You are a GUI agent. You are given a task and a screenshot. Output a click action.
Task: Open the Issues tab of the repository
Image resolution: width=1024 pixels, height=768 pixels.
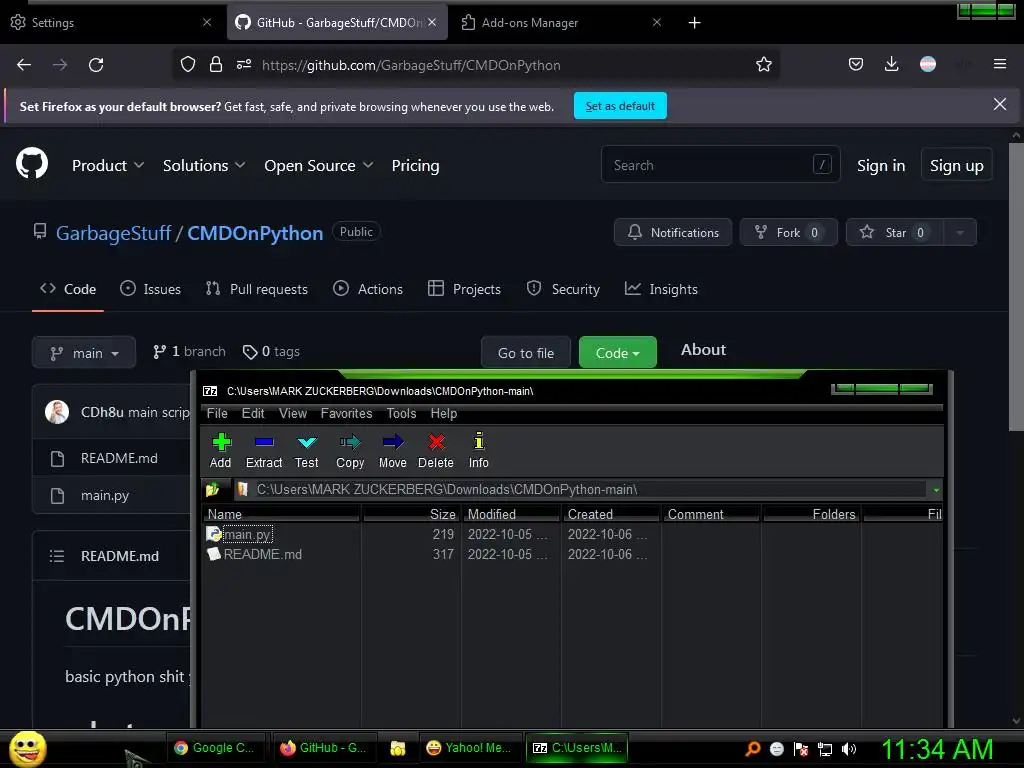point(150,289)
